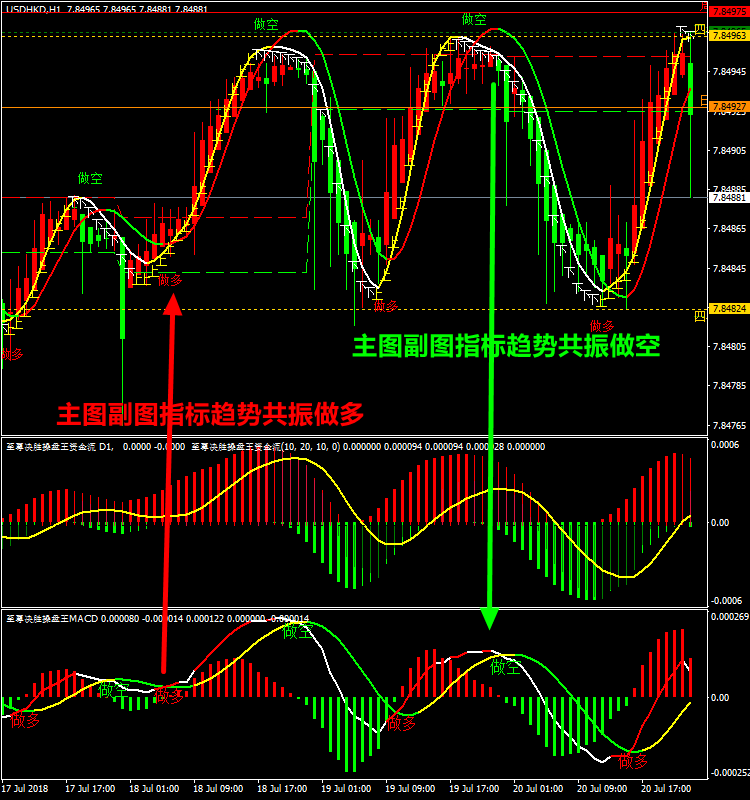750x800 pixels.
Task: Click the yellow price tag 7.84824
Action: pos(726,308)
